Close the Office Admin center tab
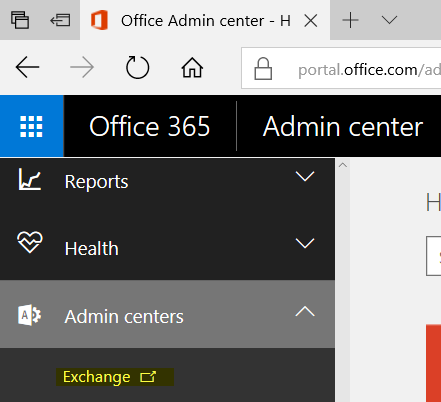The width and height of the screenshot is (441, 402). [311, 21]
